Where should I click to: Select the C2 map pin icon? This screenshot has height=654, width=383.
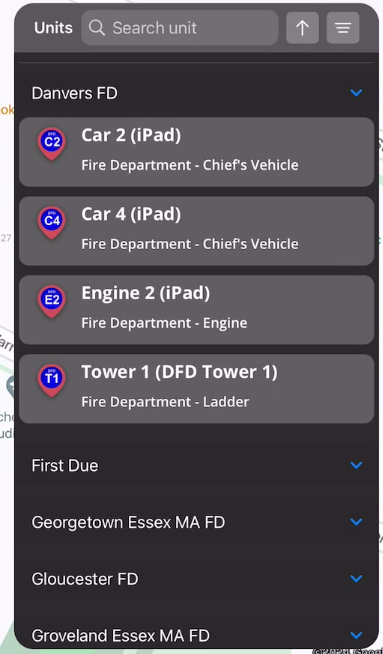point(52,144)
